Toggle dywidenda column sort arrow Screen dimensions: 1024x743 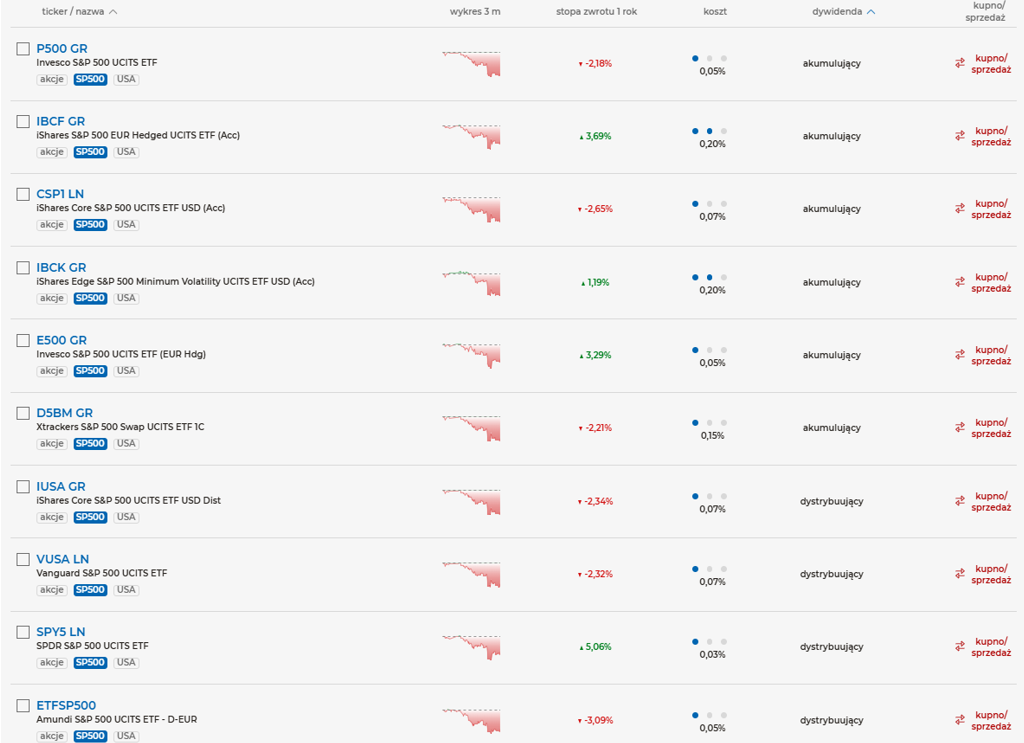click(871, 12)
